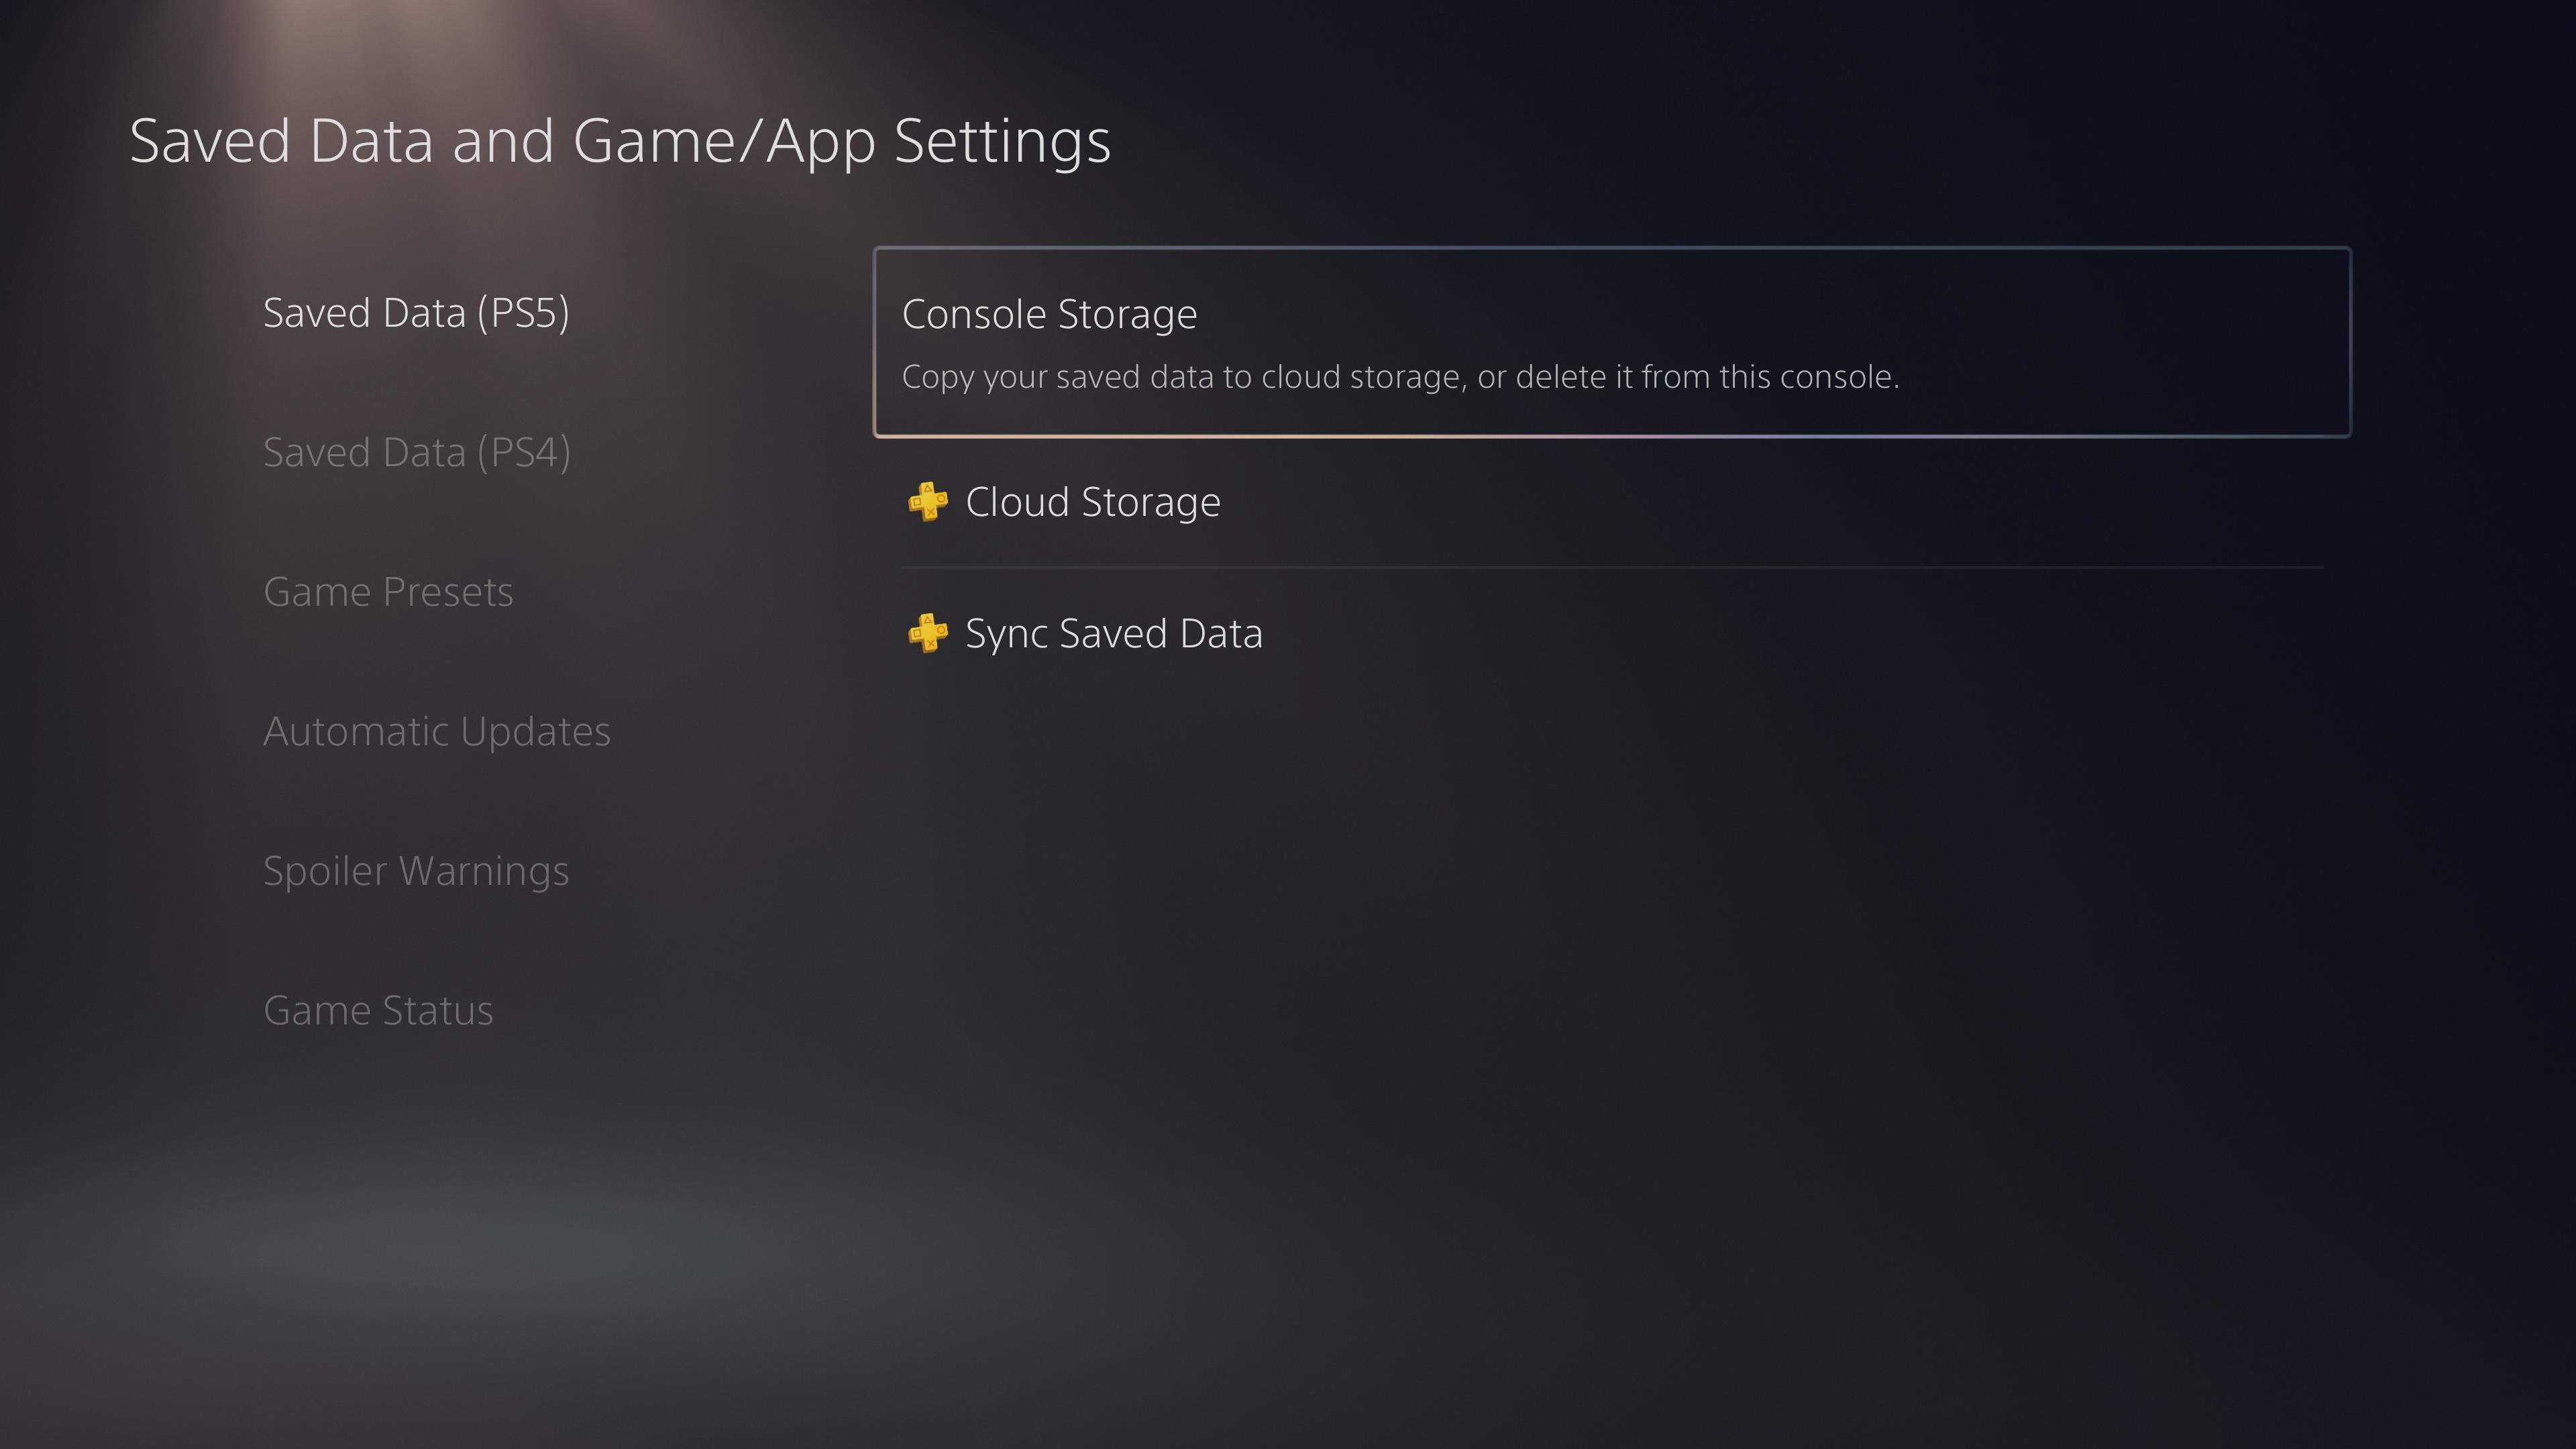This screenshot has width=2576, height=1449.
Task: Click the Console Storage title text
Action: click(x=1049, y=315)
